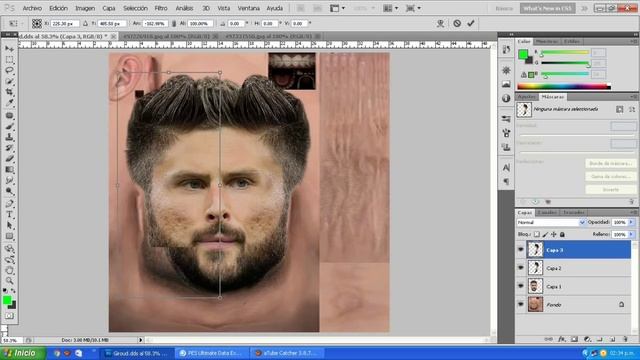640x360 pixels.
Task: Select the Move tool
Action: pos(9,49)
